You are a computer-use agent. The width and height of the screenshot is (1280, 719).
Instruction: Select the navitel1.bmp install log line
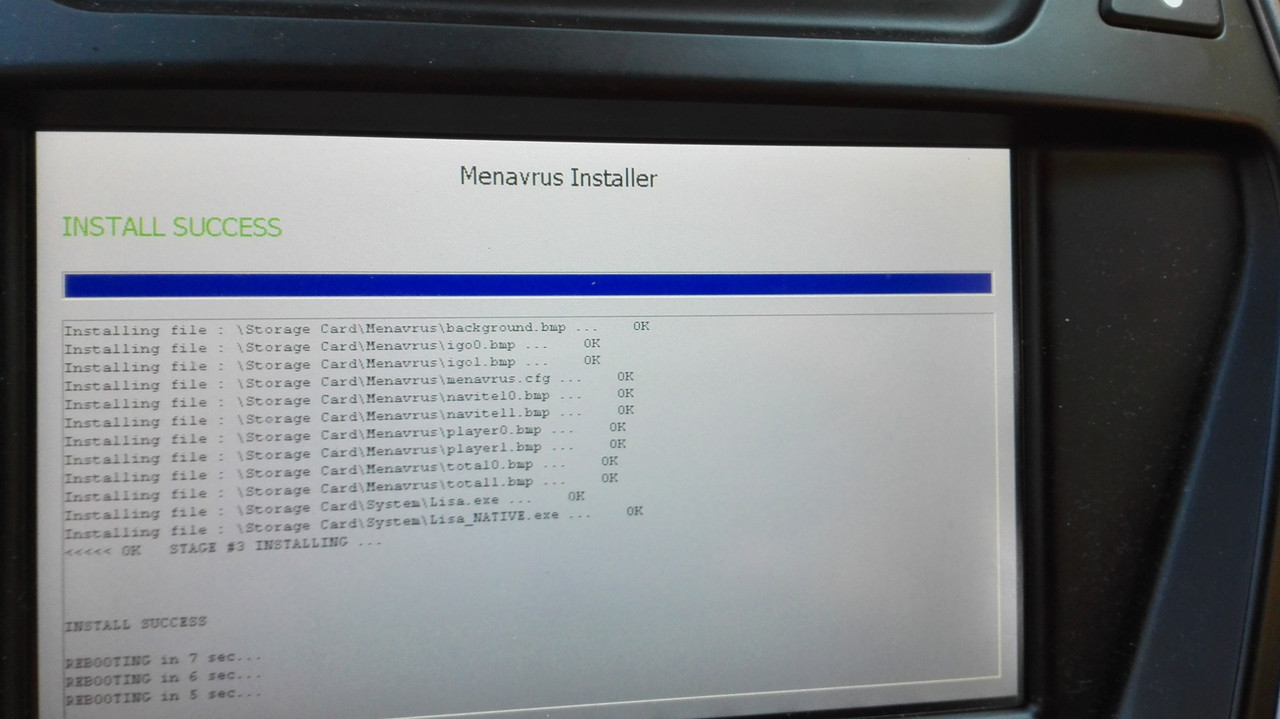(x=349, y=416)
